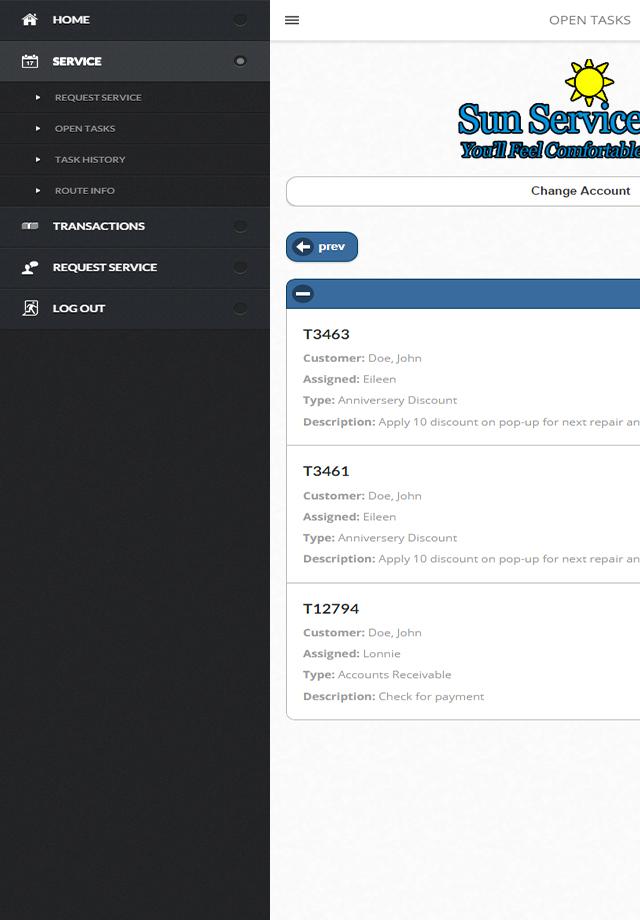The width and height of the screenshot is (640, 920).
Task: Toggle the Service indicator circle
Action: (x=240, y=61)
